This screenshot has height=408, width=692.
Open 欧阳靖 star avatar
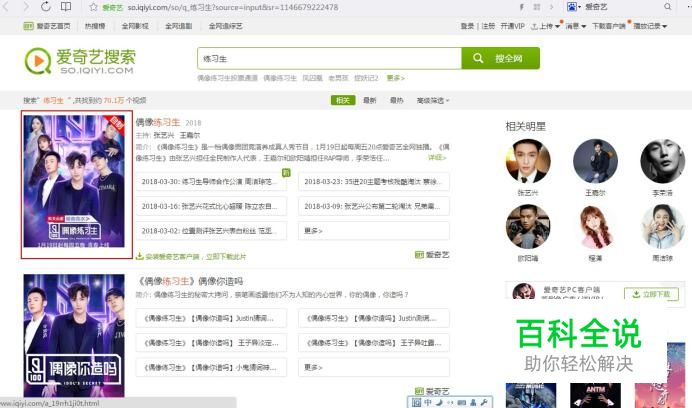(528, 227)
